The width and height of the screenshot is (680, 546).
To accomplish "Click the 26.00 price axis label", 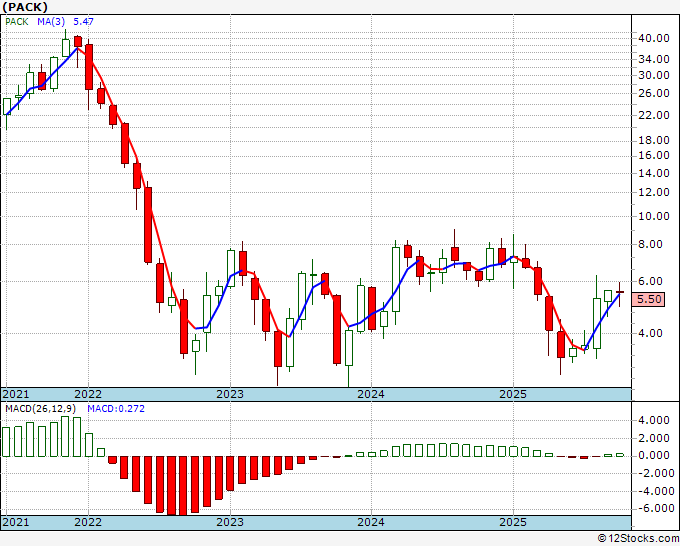I will pos(654,93).
